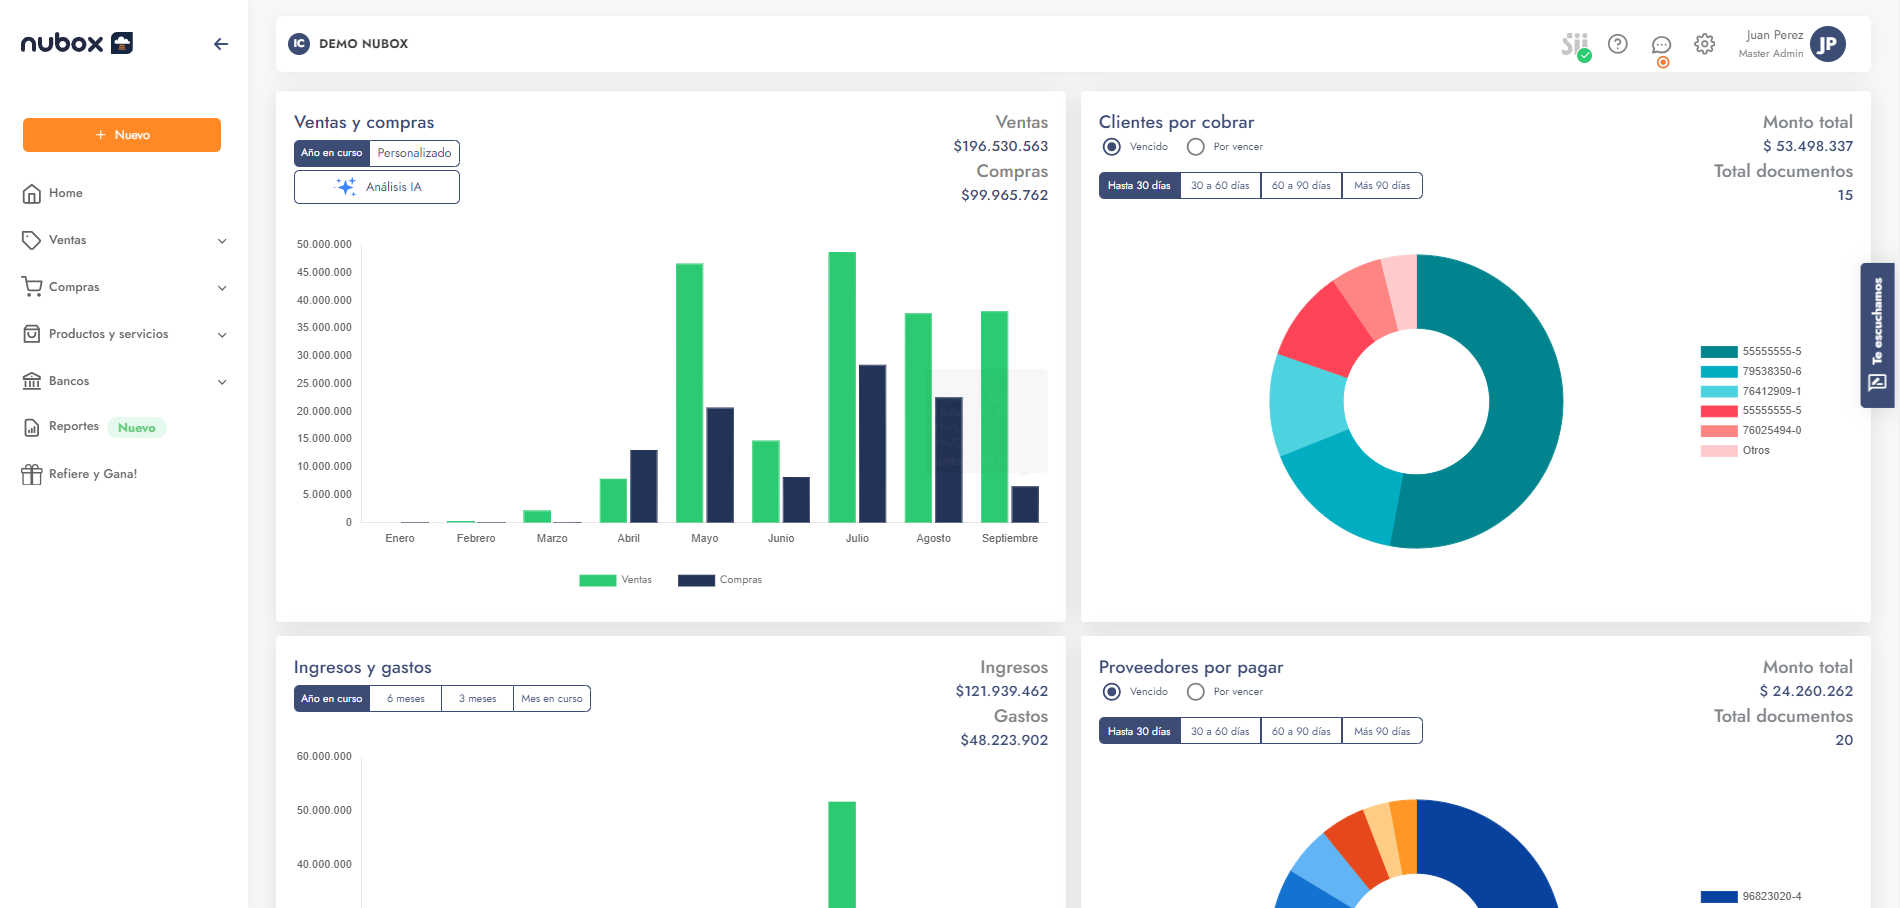This screenshot has width=1900, height=908.
Task: Select Más 90 días in Proveedores por pagar
Action: pos(1382,731)
